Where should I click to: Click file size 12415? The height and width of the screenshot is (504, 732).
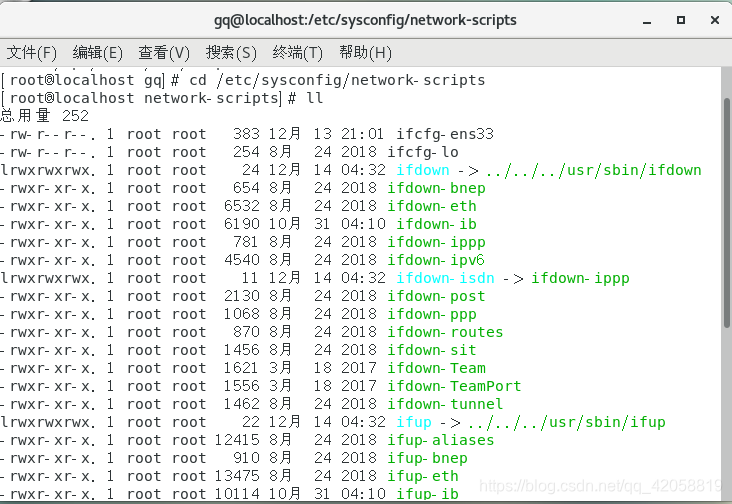point(237,440)
